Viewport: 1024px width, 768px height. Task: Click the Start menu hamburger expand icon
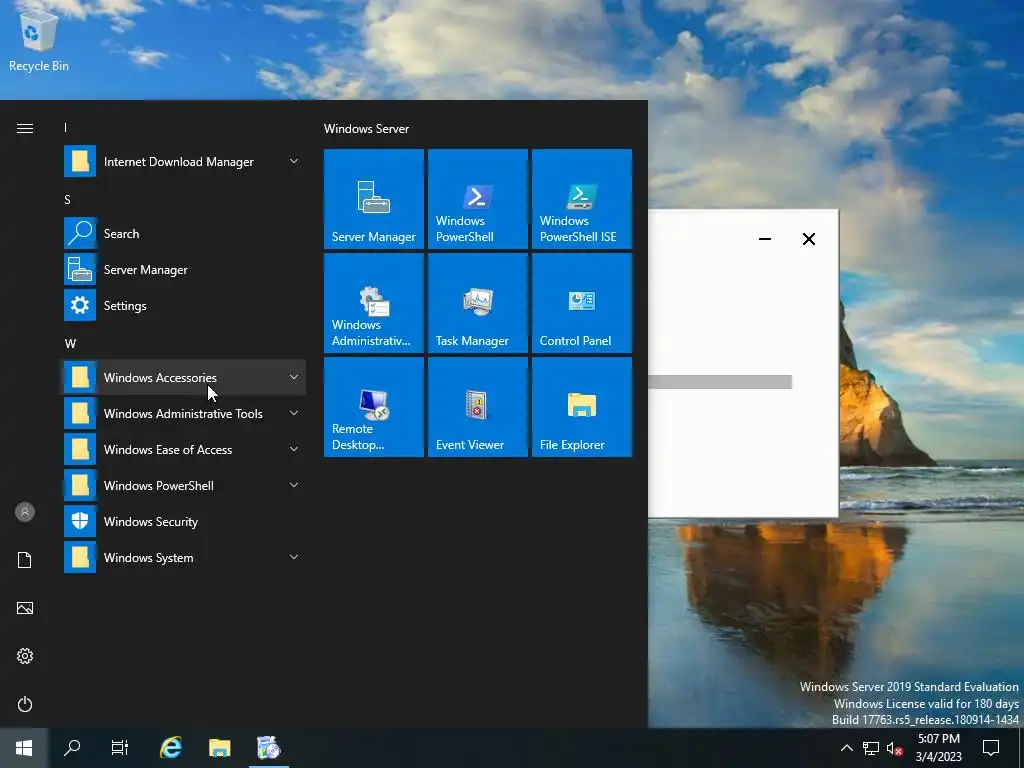coord(25,129)
